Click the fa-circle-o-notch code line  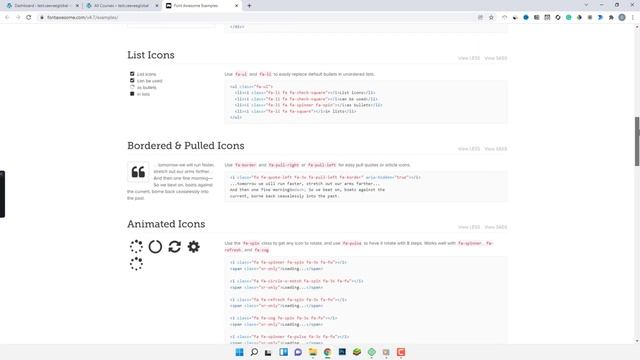click(x=296, y=281)
